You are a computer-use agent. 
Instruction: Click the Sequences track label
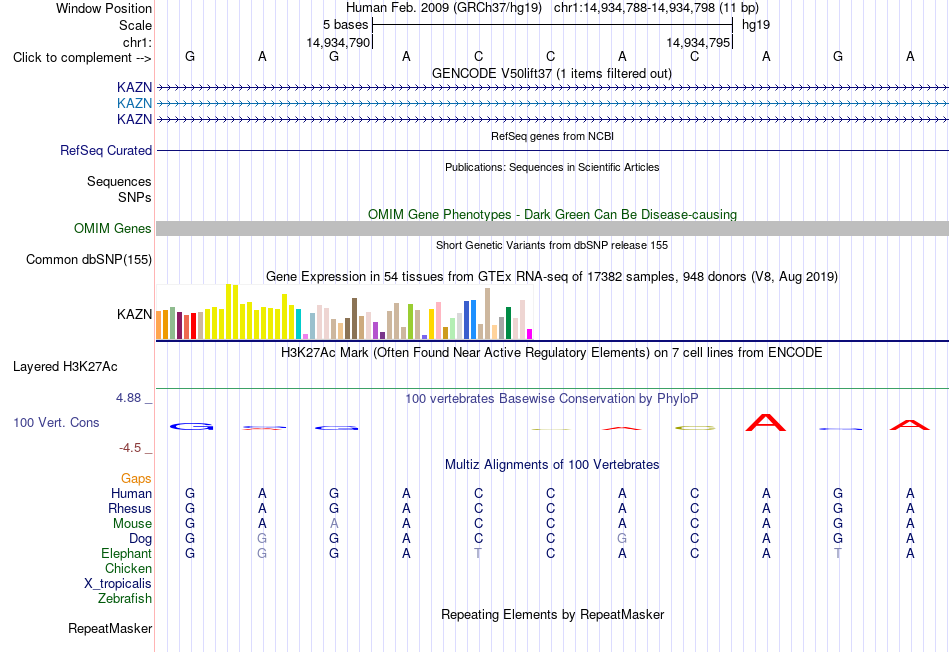point(119,181)
